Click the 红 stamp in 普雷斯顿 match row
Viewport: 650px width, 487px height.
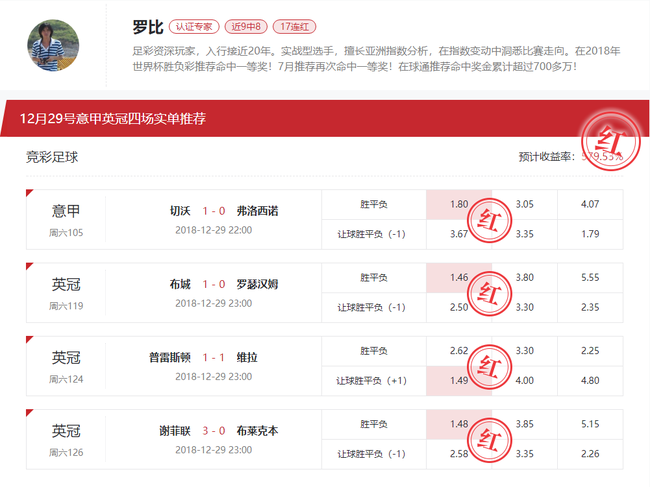[x=490, y=367]
